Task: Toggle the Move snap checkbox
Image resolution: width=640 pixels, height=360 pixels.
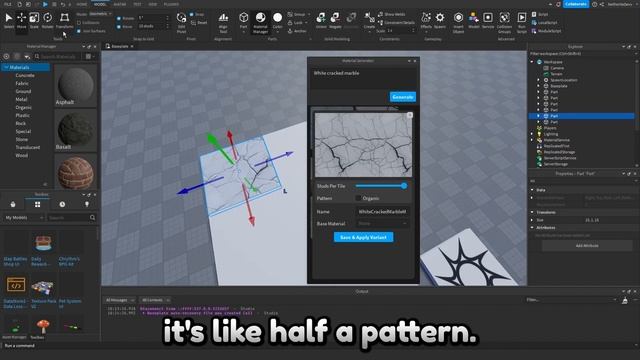Action: tap(119, 27)
